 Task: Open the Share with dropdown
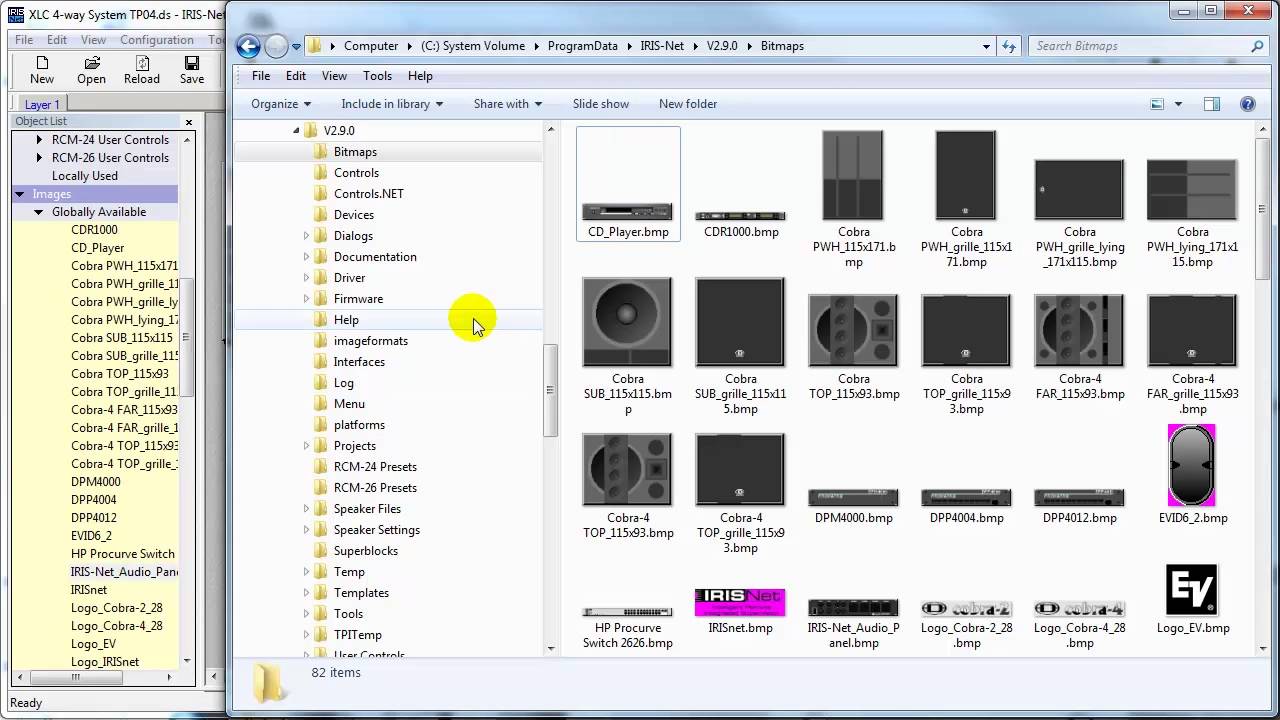(508, 104)
